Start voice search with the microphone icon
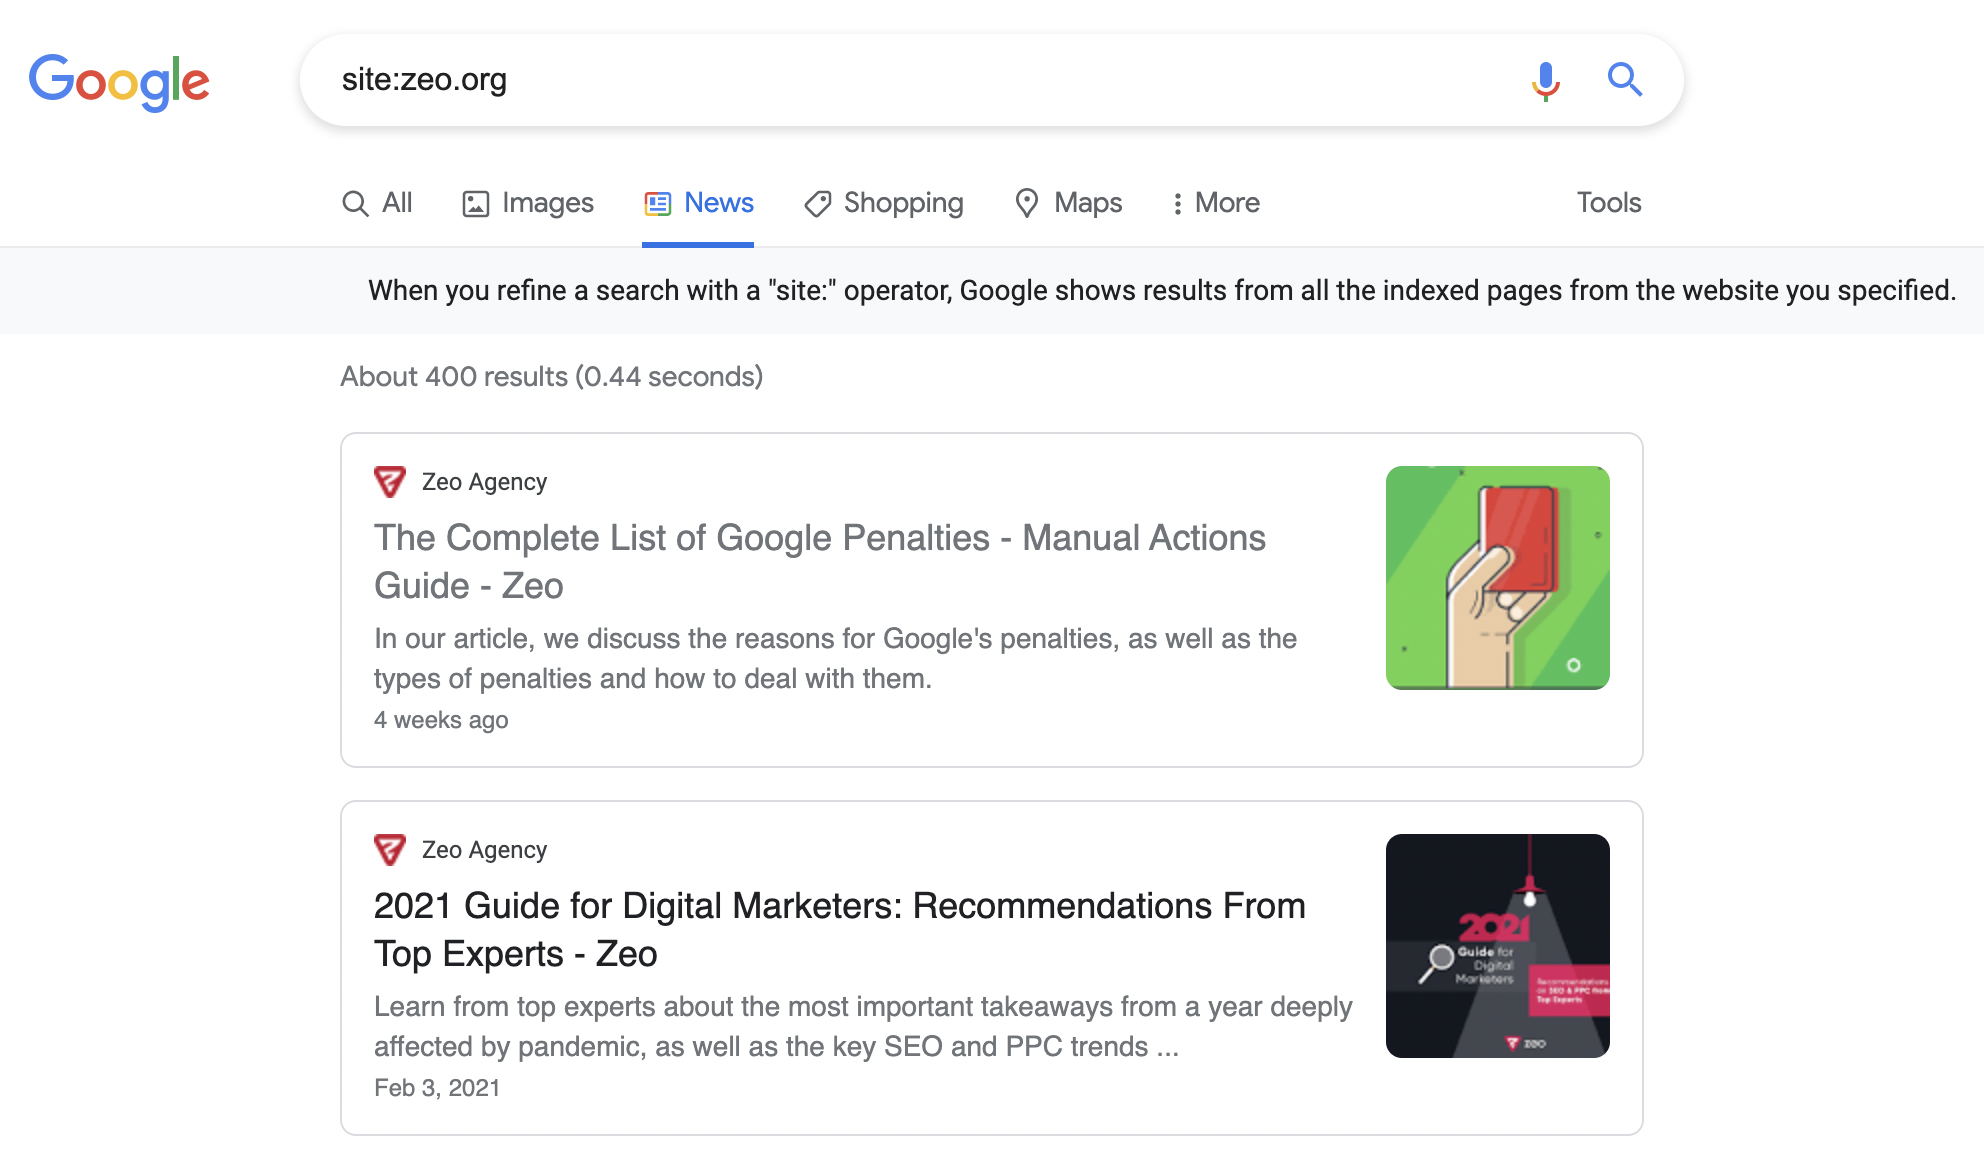 (x=1545, y=80)
